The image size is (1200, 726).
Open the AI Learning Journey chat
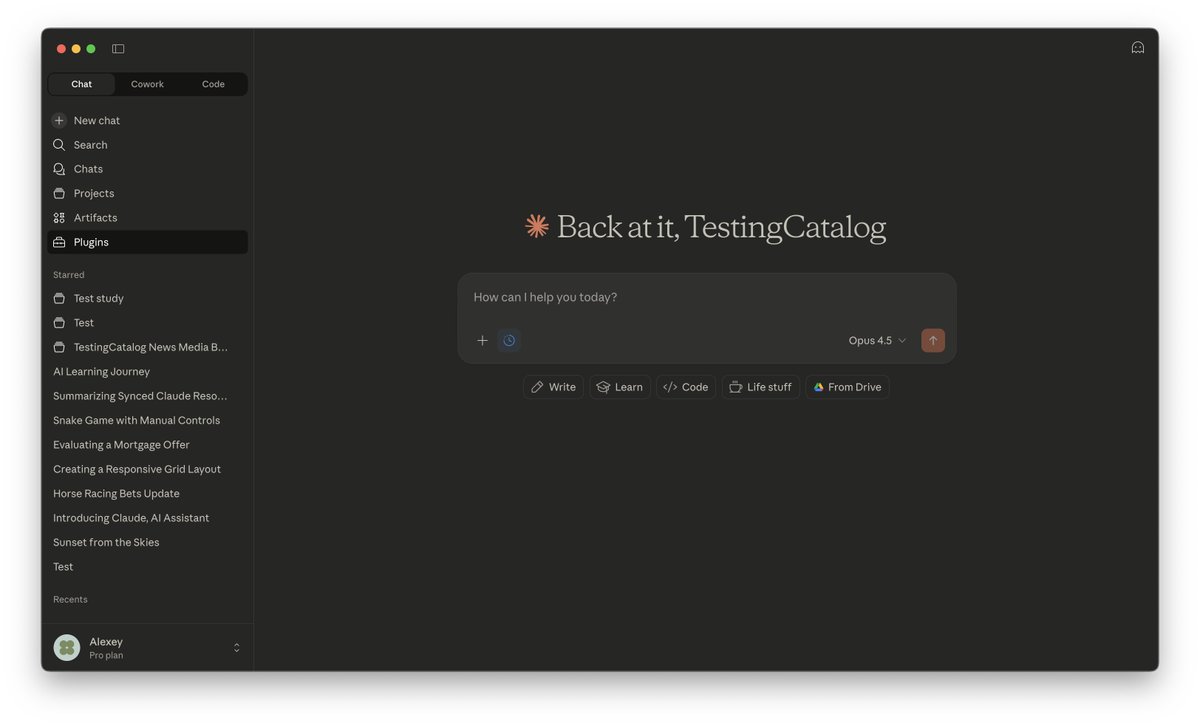pos(147,371)
